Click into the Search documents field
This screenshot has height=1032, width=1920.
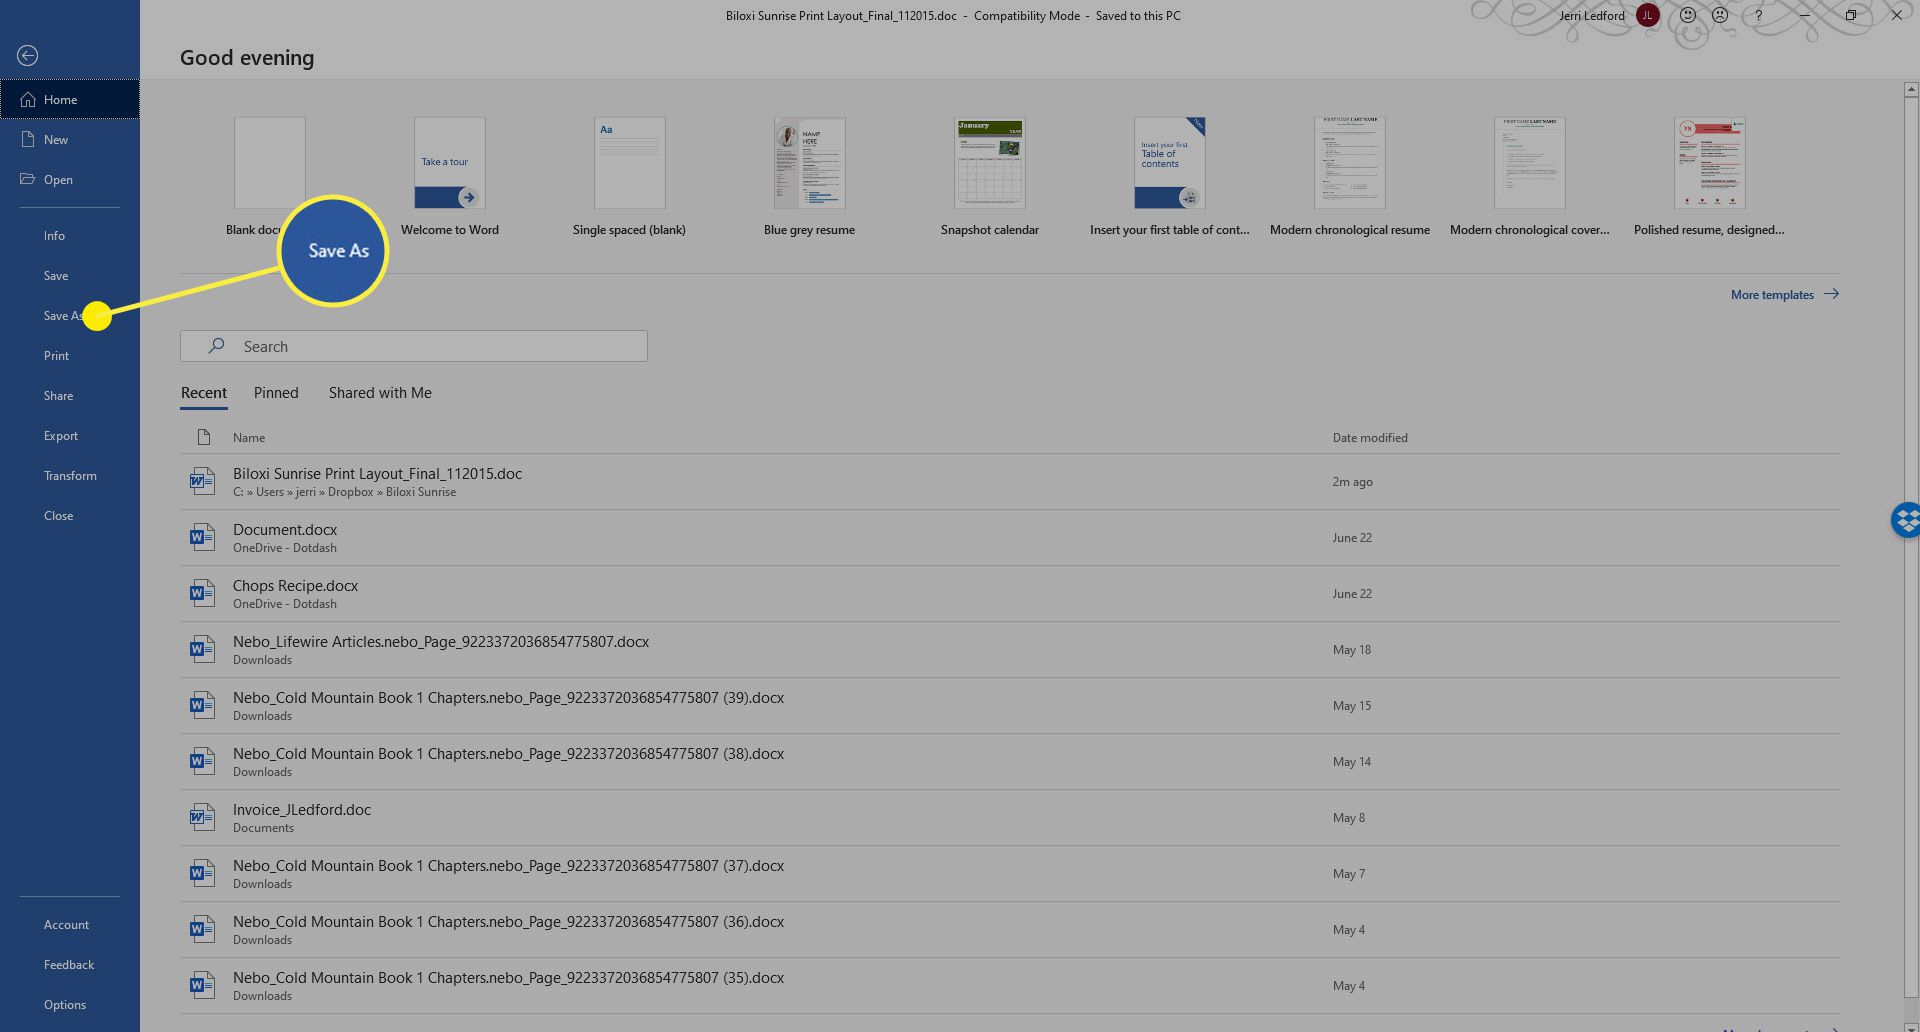point(414,346)
